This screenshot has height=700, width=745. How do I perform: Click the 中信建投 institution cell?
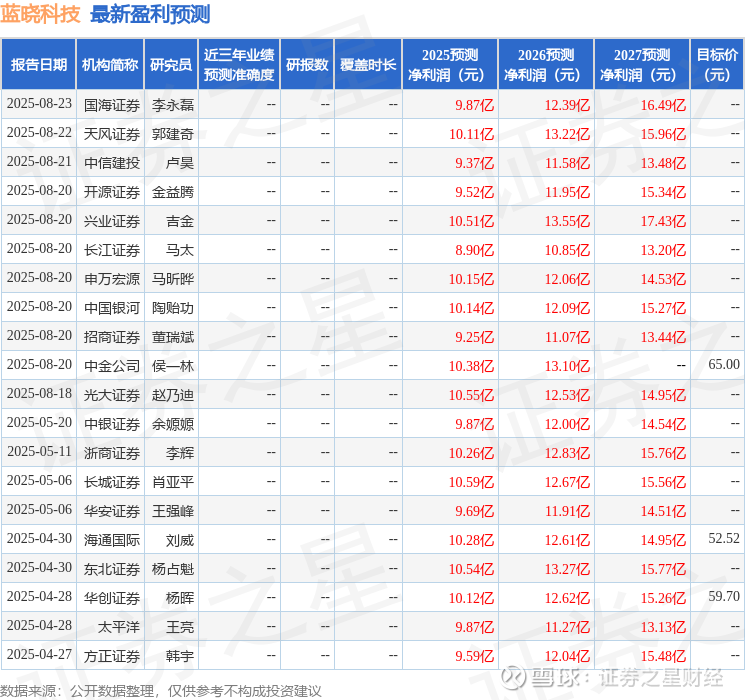(x=112, y=163)
